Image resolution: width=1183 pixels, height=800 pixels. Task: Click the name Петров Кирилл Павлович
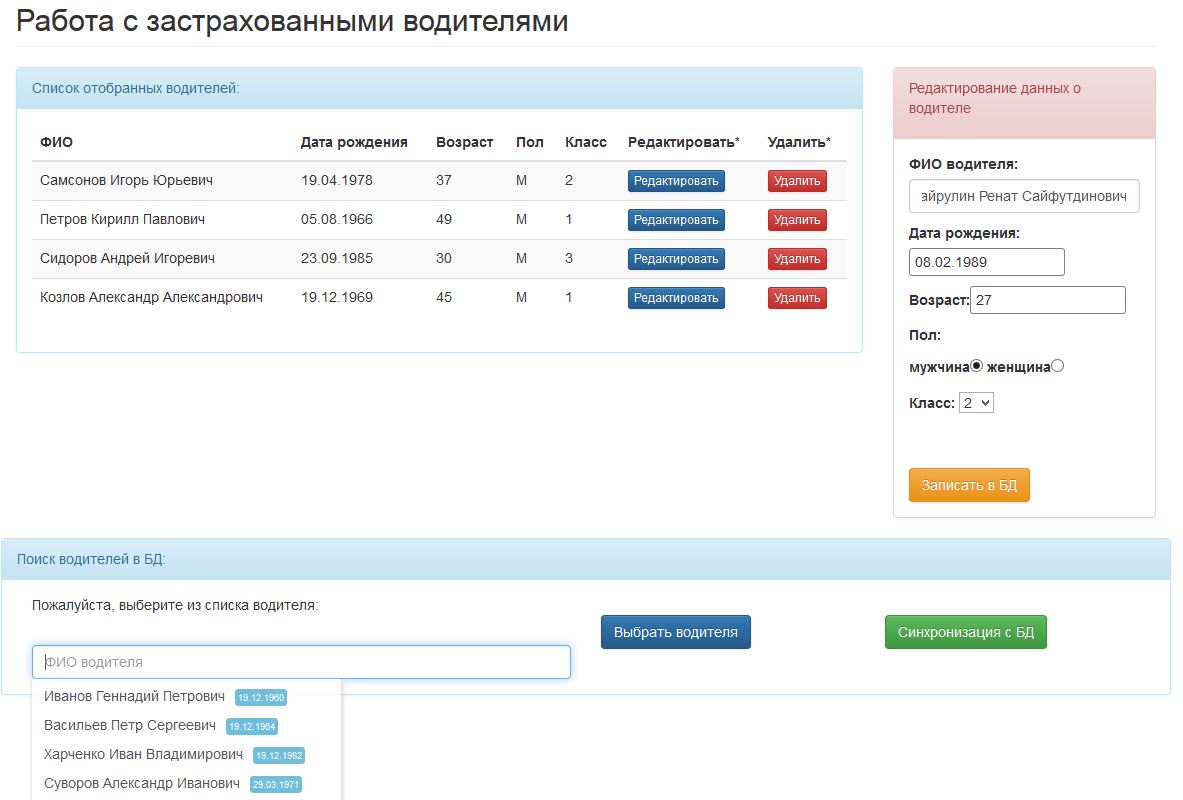point(122,220)
